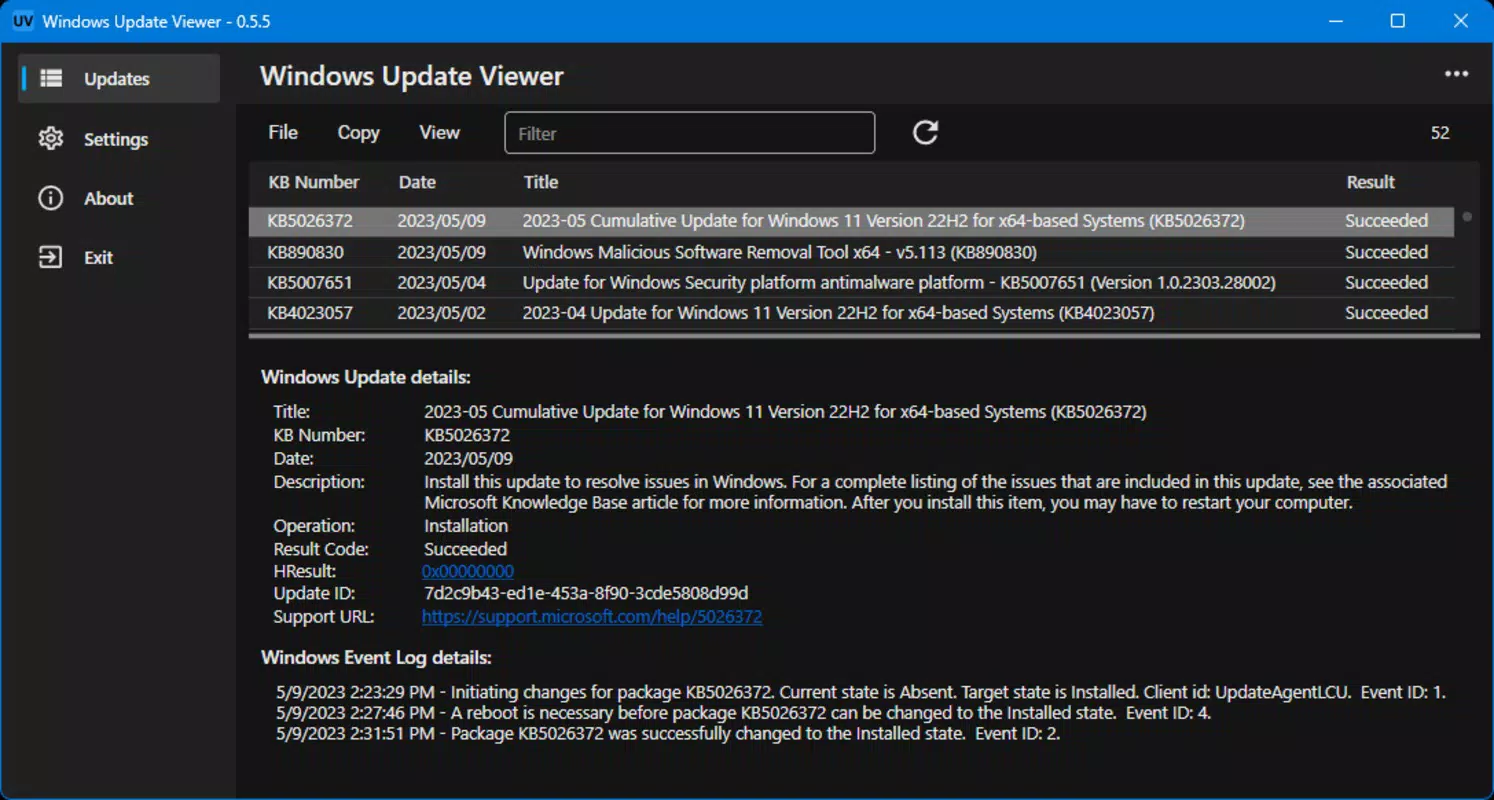Select the KB890830 update row

coord(851,252)
